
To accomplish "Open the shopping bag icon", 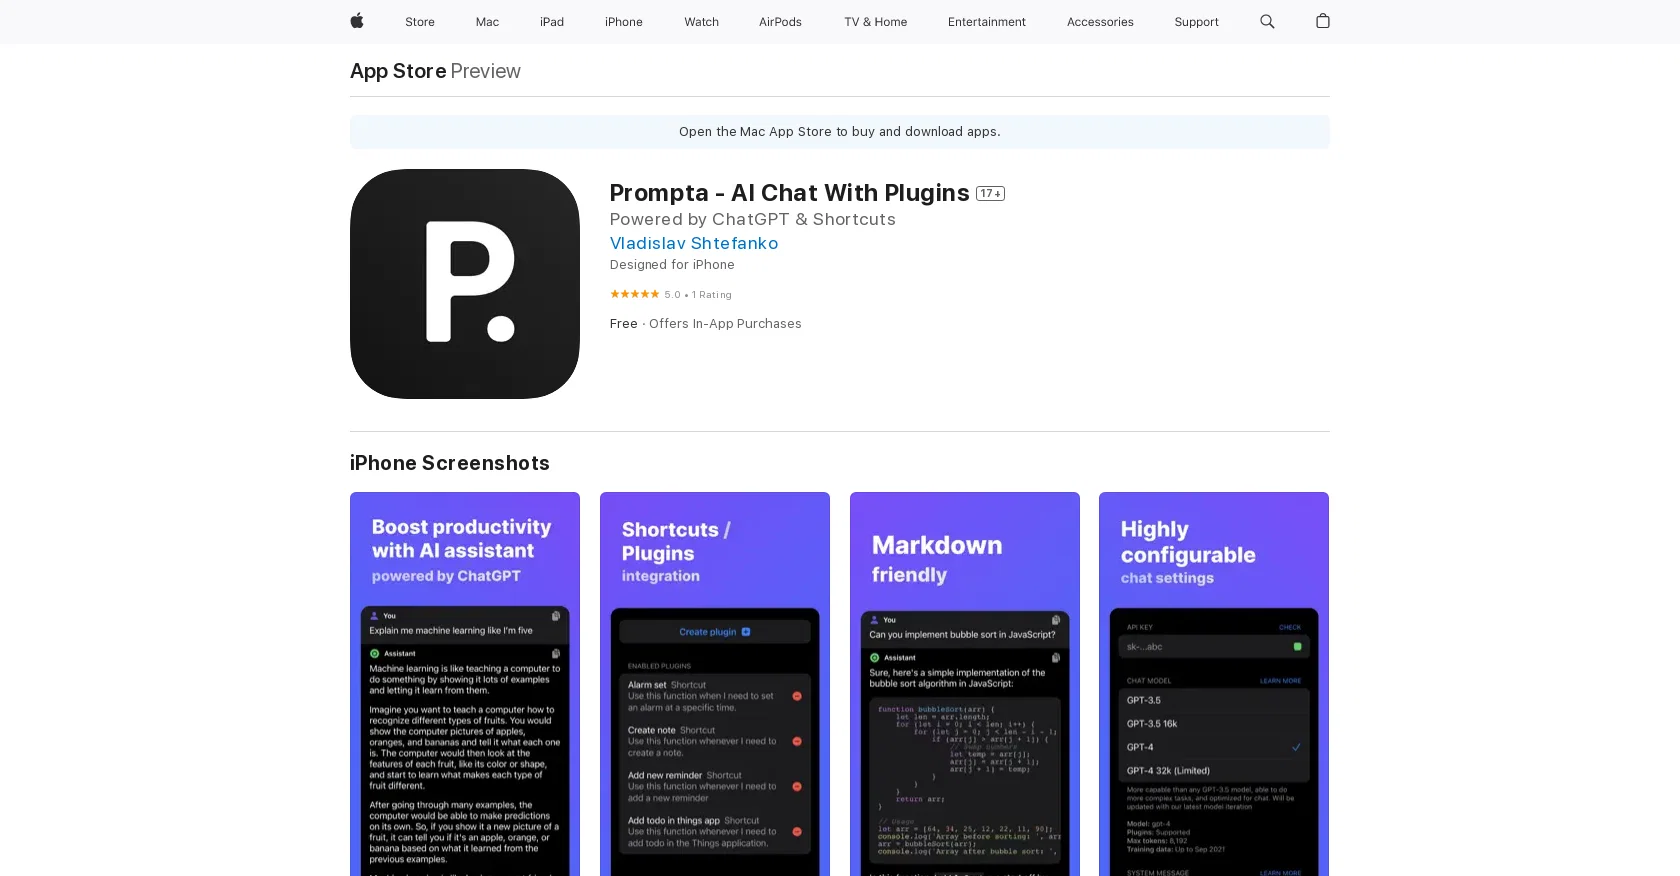I will [1323, 21].
